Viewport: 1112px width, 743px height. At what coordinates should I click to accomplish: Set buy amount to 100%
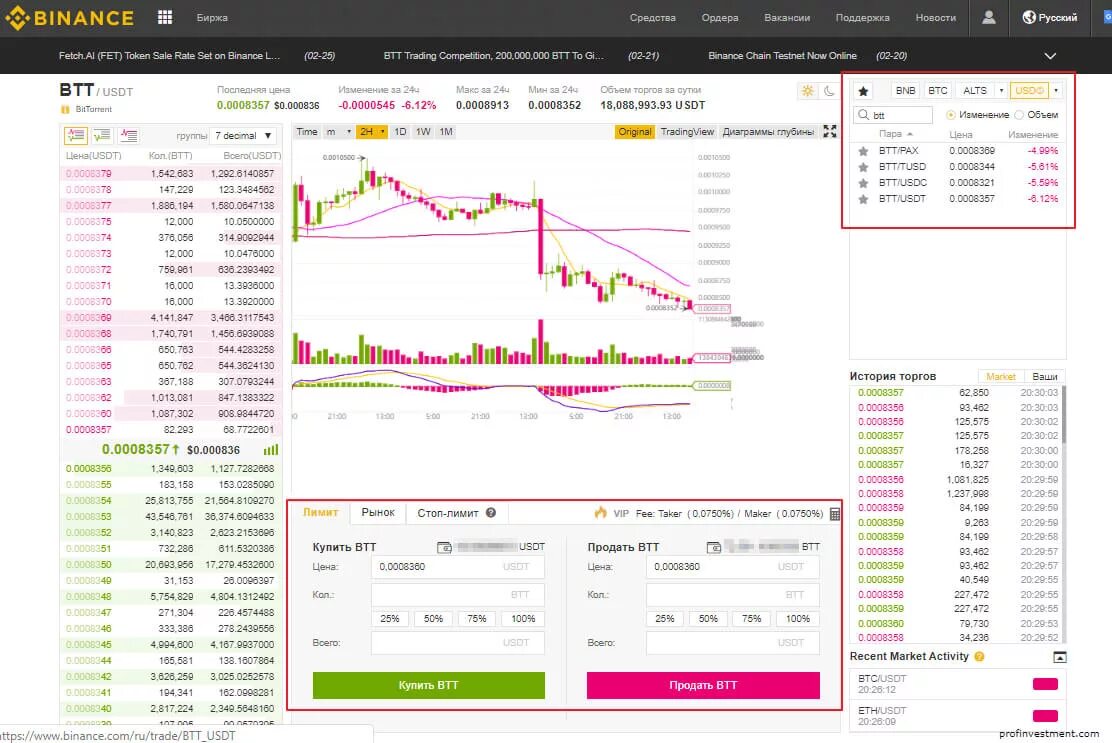point(523,619)
